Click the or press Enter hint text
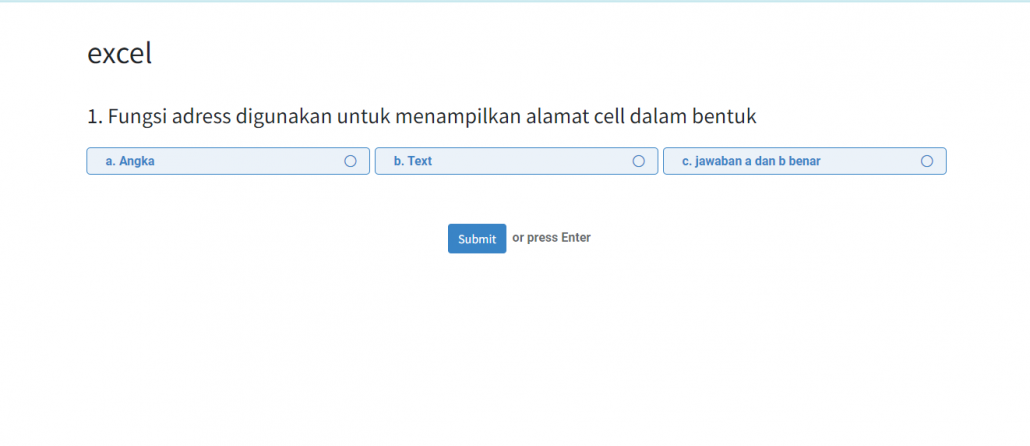1030x446 pixels. click(x=551, y=238)
